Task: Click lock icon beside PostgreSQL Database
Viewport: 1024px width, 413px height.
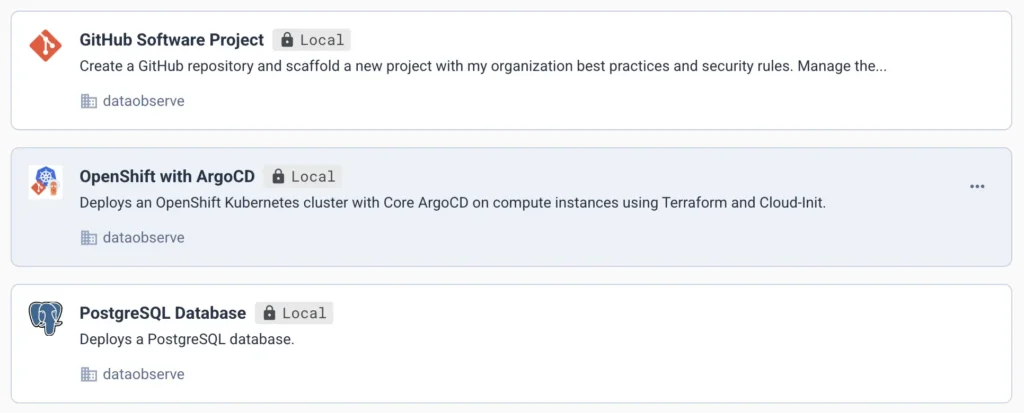Action: [x=270, y=313]
